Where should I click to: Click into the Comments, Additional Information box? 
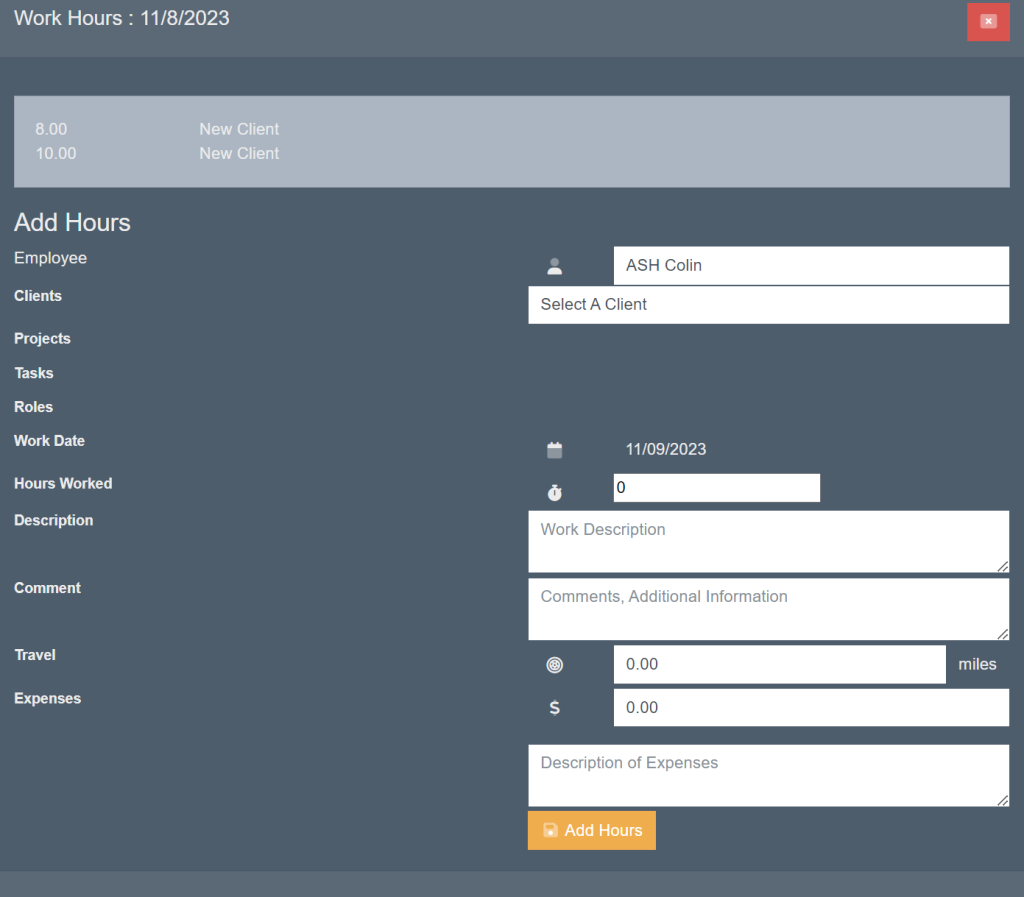pyautogui.click(x=768, y=608)
